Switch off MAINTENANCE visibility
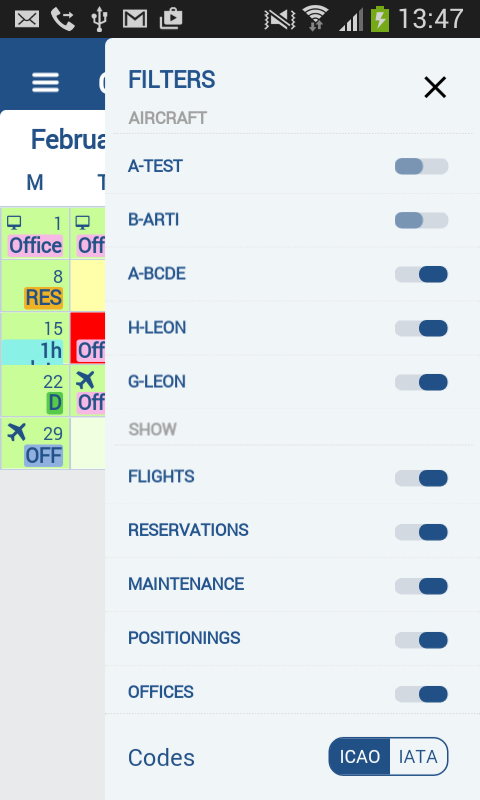This screenshot has width=480, height=800. 421,586
